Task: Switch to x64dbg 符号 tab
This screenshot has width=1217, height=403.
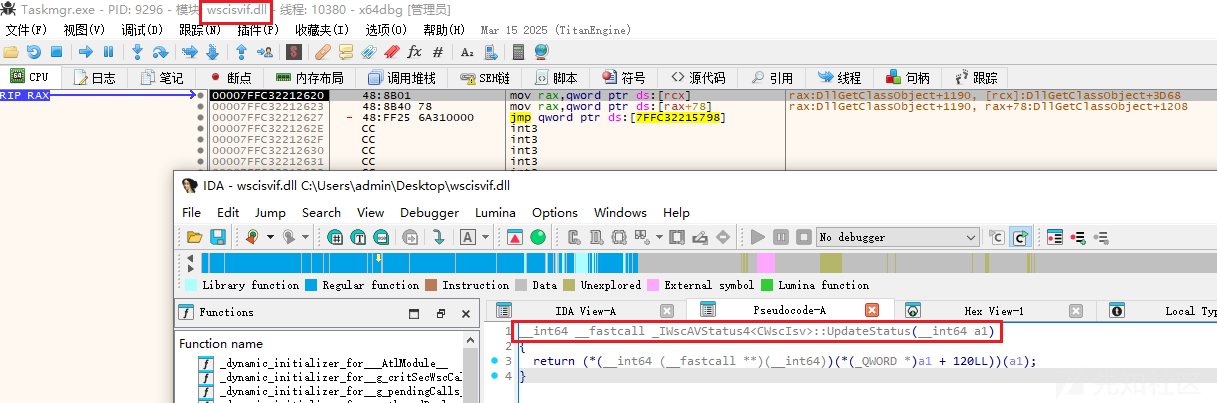Action: tap(624, 77)
